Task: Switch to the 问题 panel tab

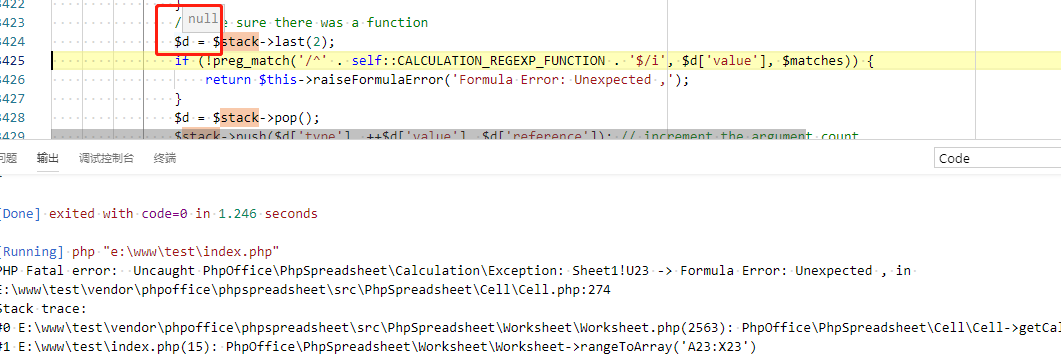Action: [x=7, y=158]
